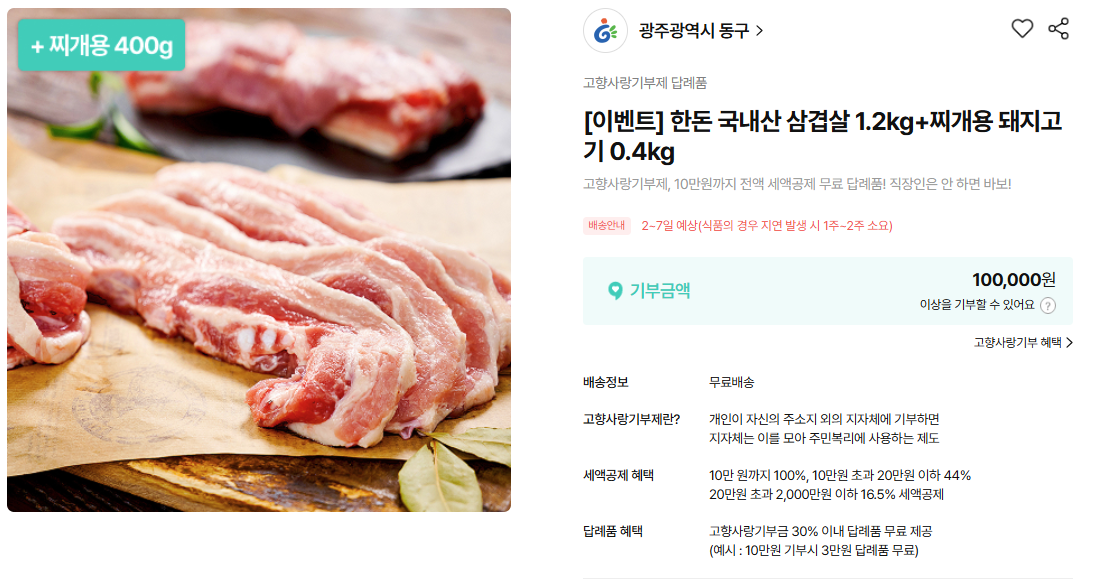
Task: Click the 광주광역시 동구 logo emblem
Action: tap(605, 31)
